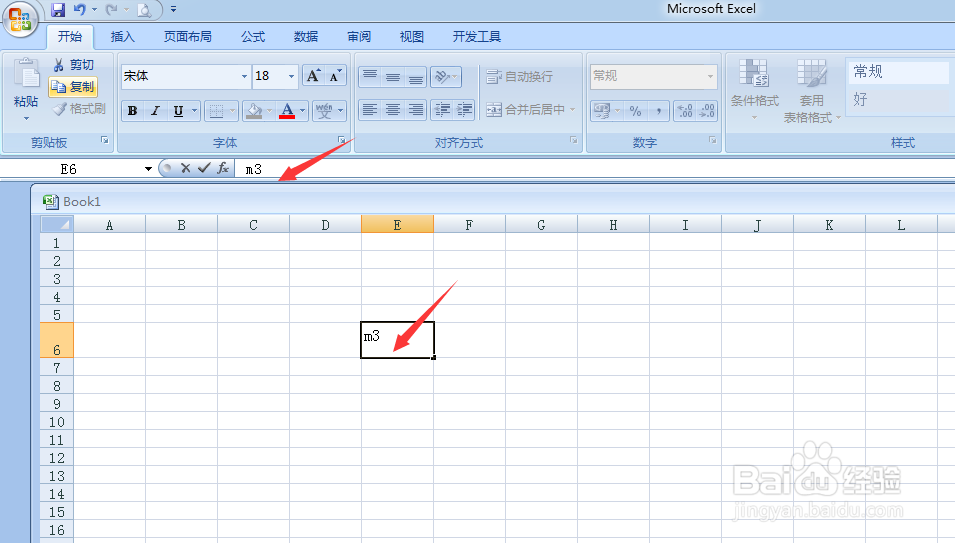Paste clipboard contents with 粘贴

(x=26, y=88)
